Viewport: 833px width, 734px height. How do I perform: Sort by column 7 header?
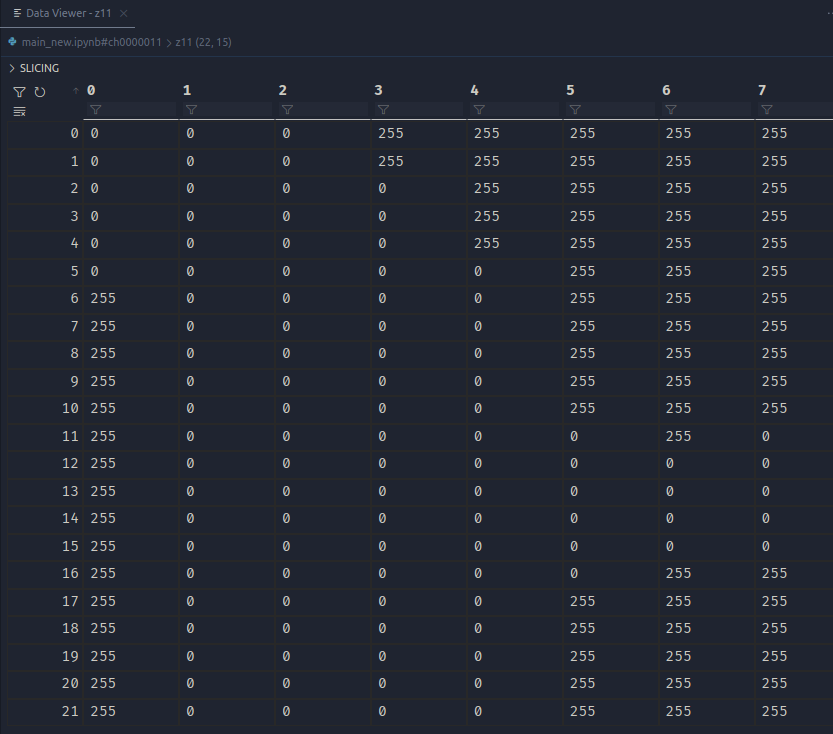coord(762,90)
